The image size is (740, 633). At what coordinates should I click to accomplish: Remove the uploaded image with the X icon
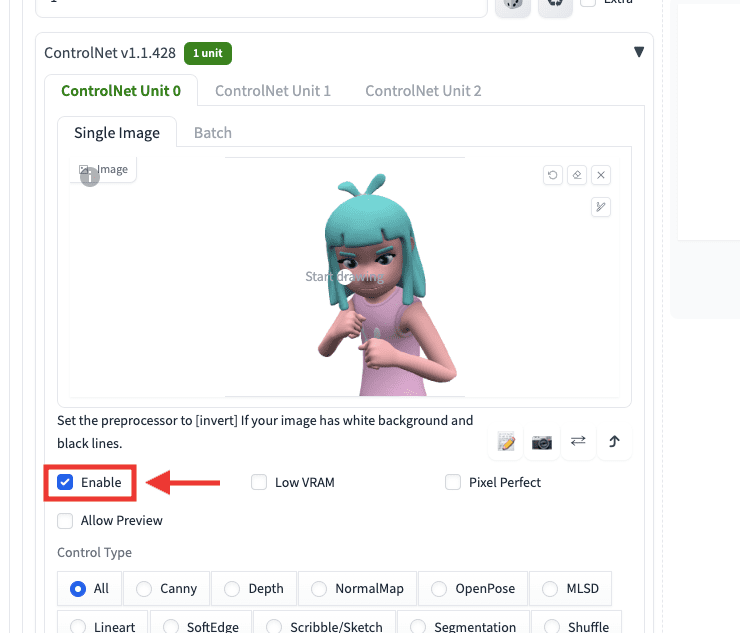click(601, 175)
